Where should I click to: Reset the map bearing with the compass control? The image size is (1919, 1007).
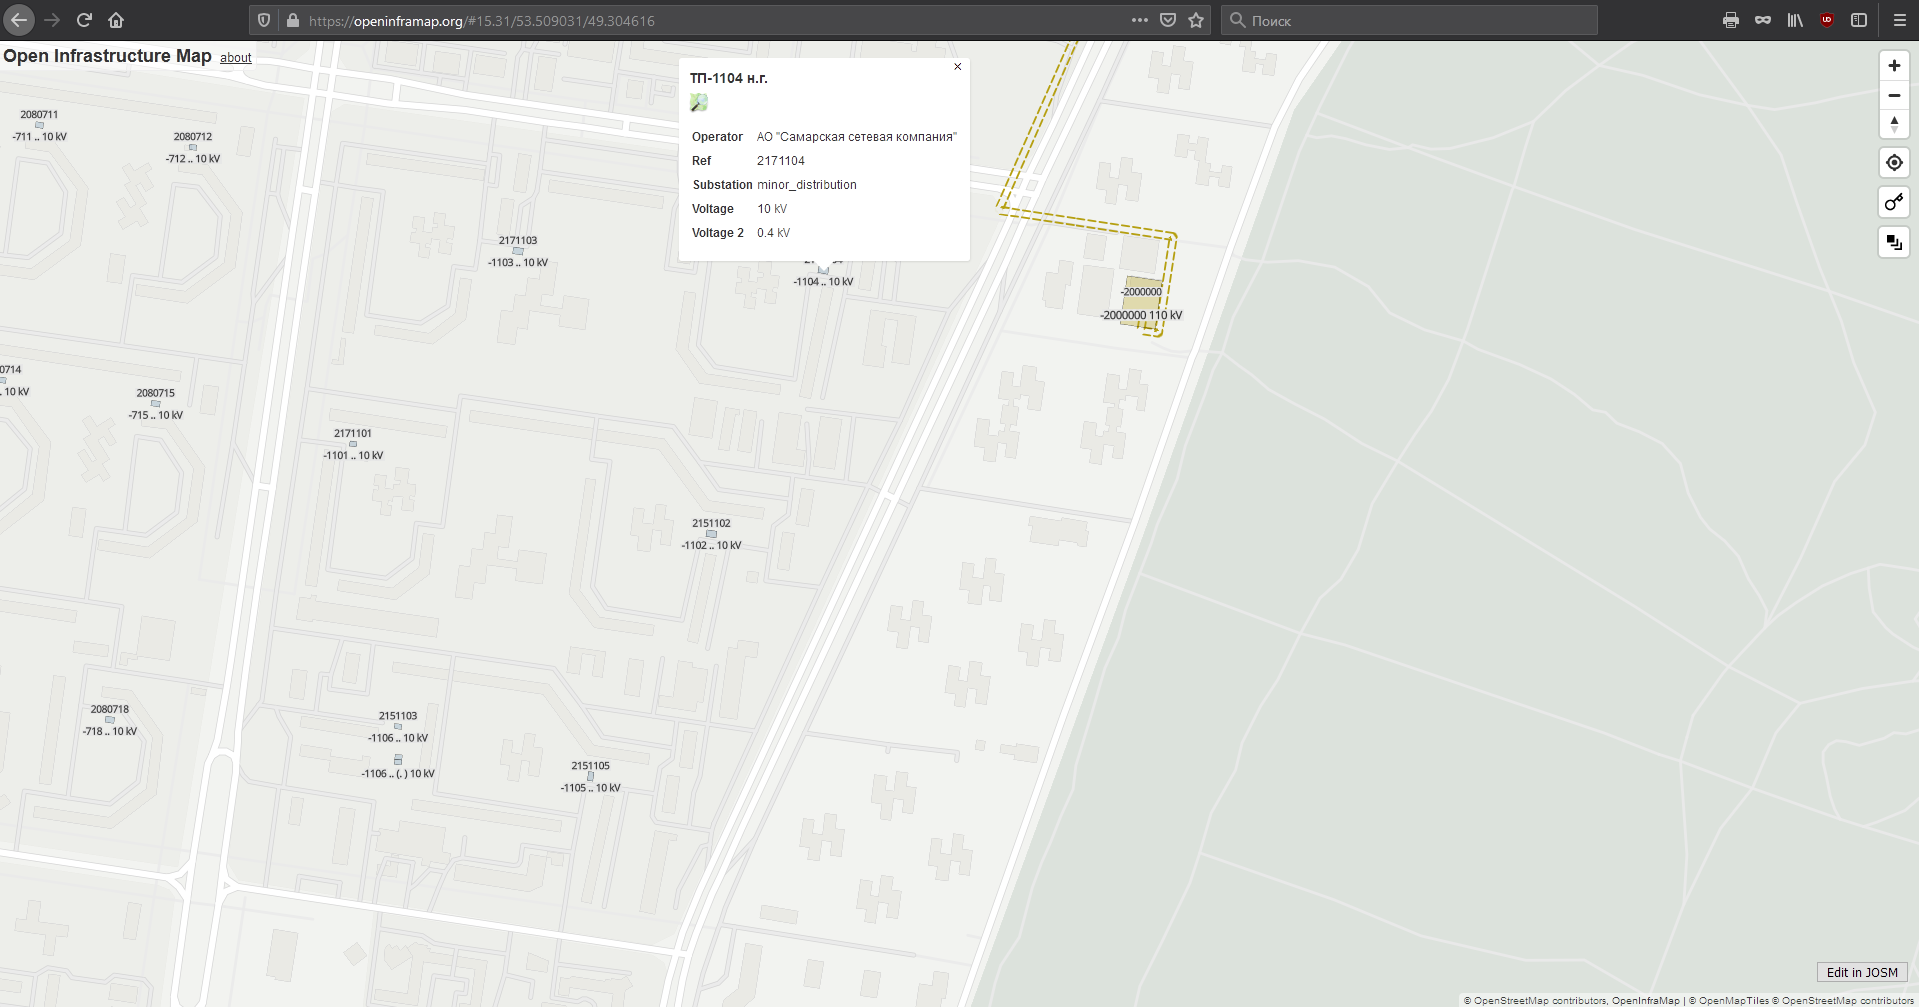[x=1892, y=124]
